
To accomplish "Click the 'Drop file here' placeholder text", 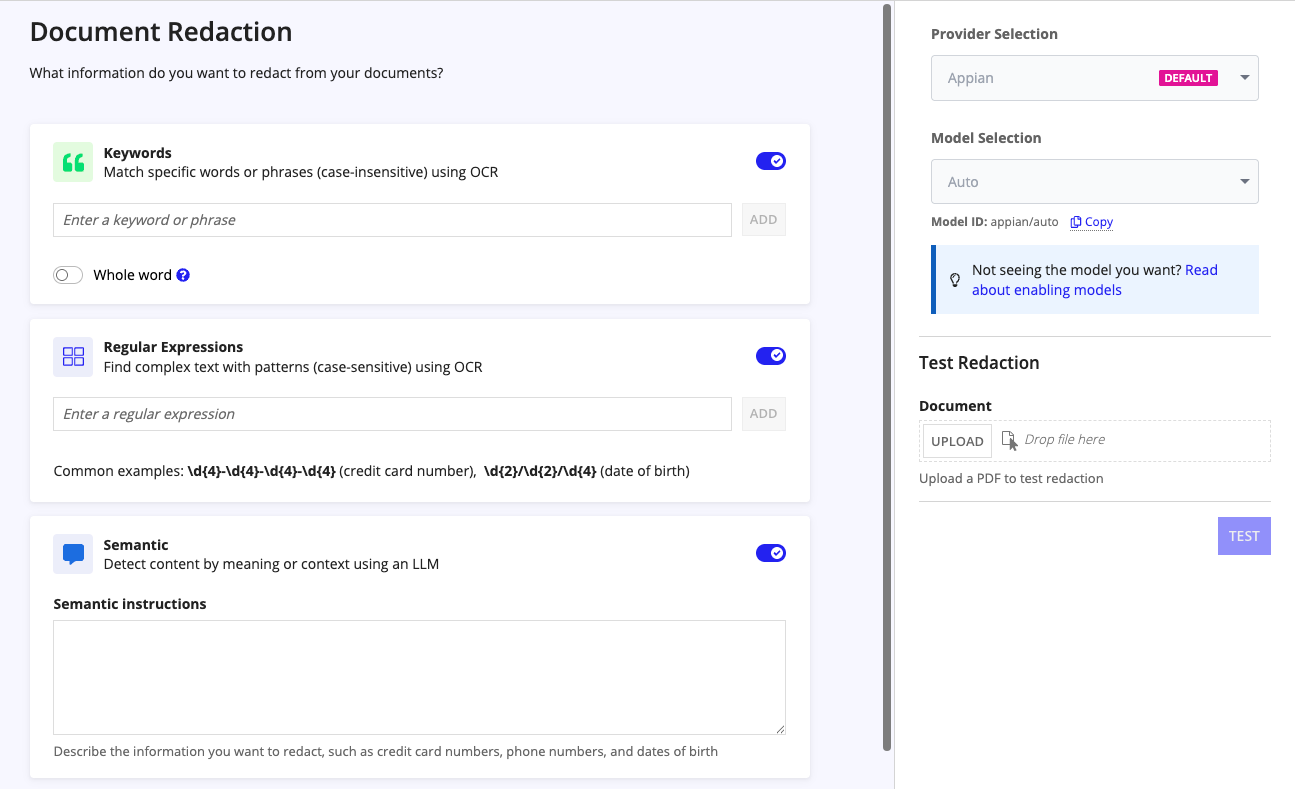I will tap(1065, 439).
